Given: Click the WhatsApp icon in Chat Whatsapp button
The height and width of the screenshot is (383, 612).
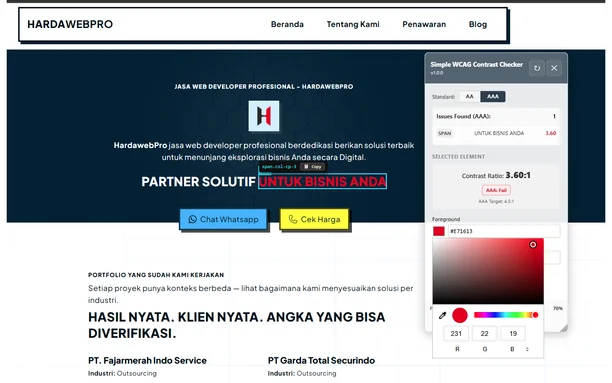Looking at the screenshot, I should click(x=192, y=219).
